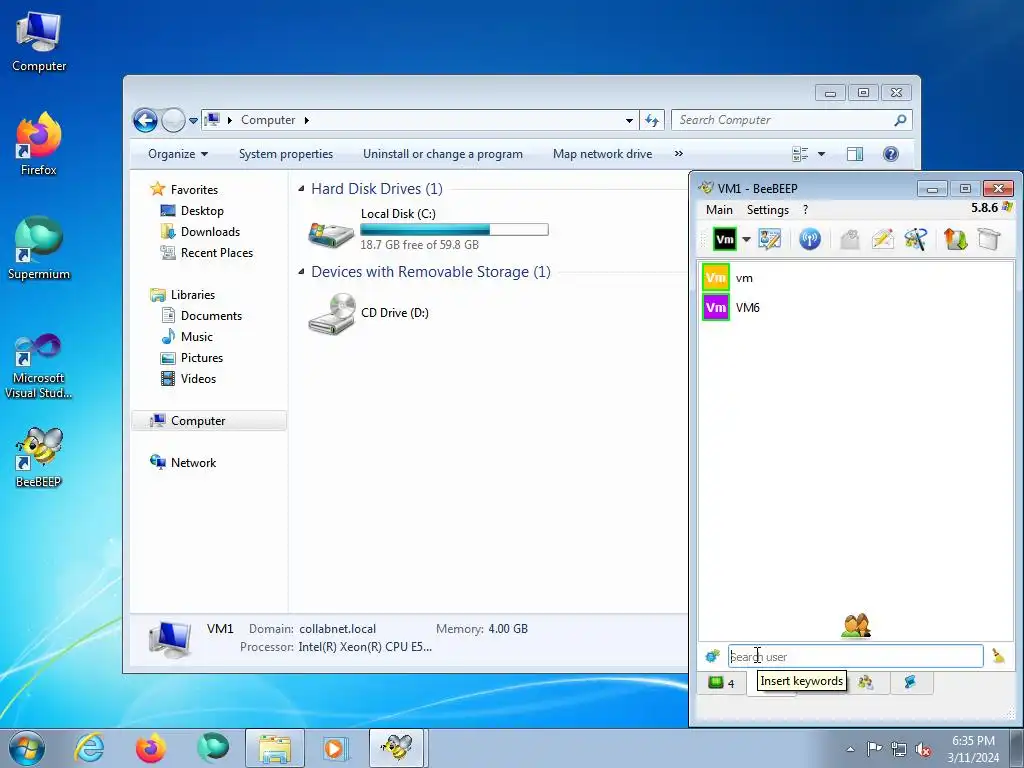The height and width of the screenshot is (768, 1024).
Task: Open the status dropdown arrow beside Vm avatar
Action: 746,239
